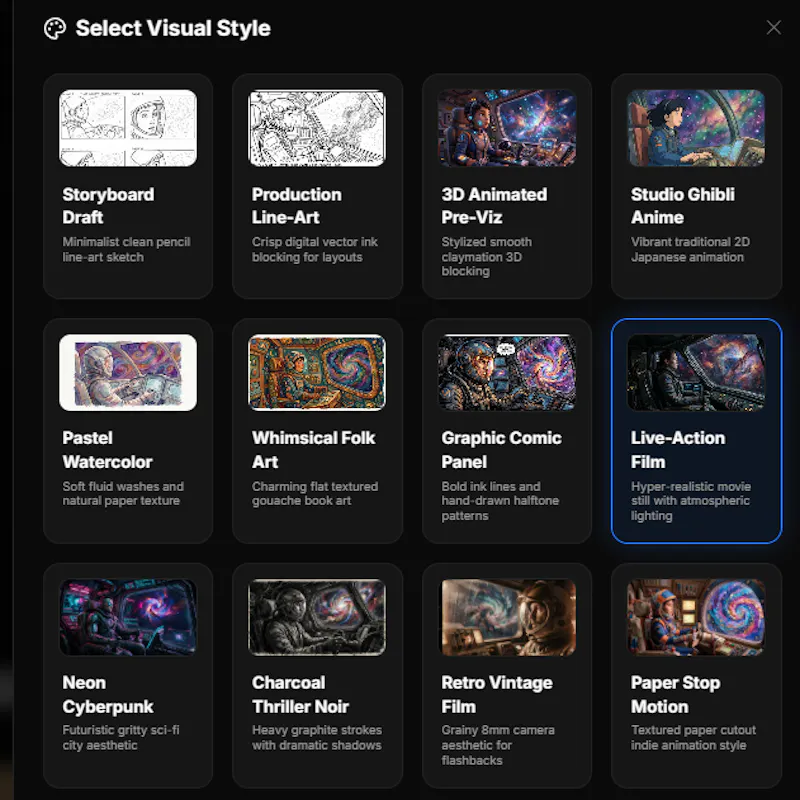Click "Bold ink lines and hand-drawn halftone" text
This screenshot has width=800, height=800.
point(500,501)
